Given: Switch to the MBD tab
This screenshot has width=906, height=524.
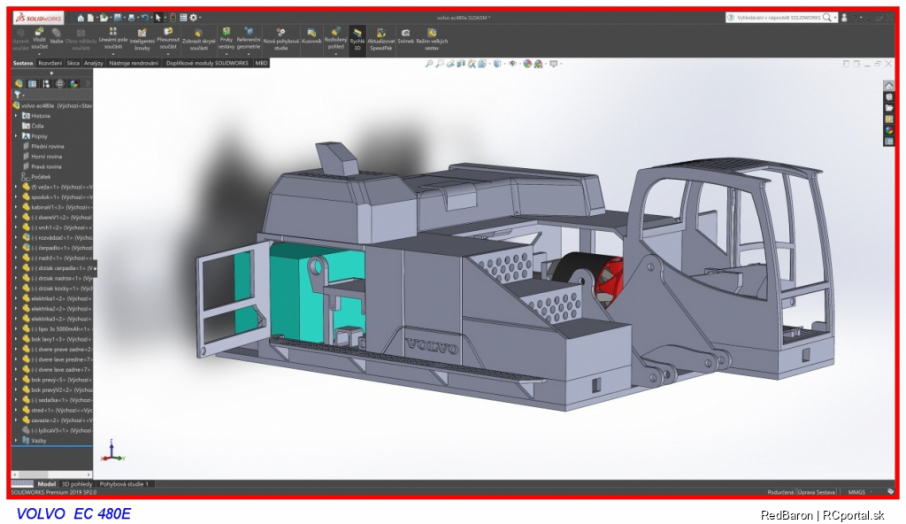Looking at the screenshot, I should coord(261,63).
